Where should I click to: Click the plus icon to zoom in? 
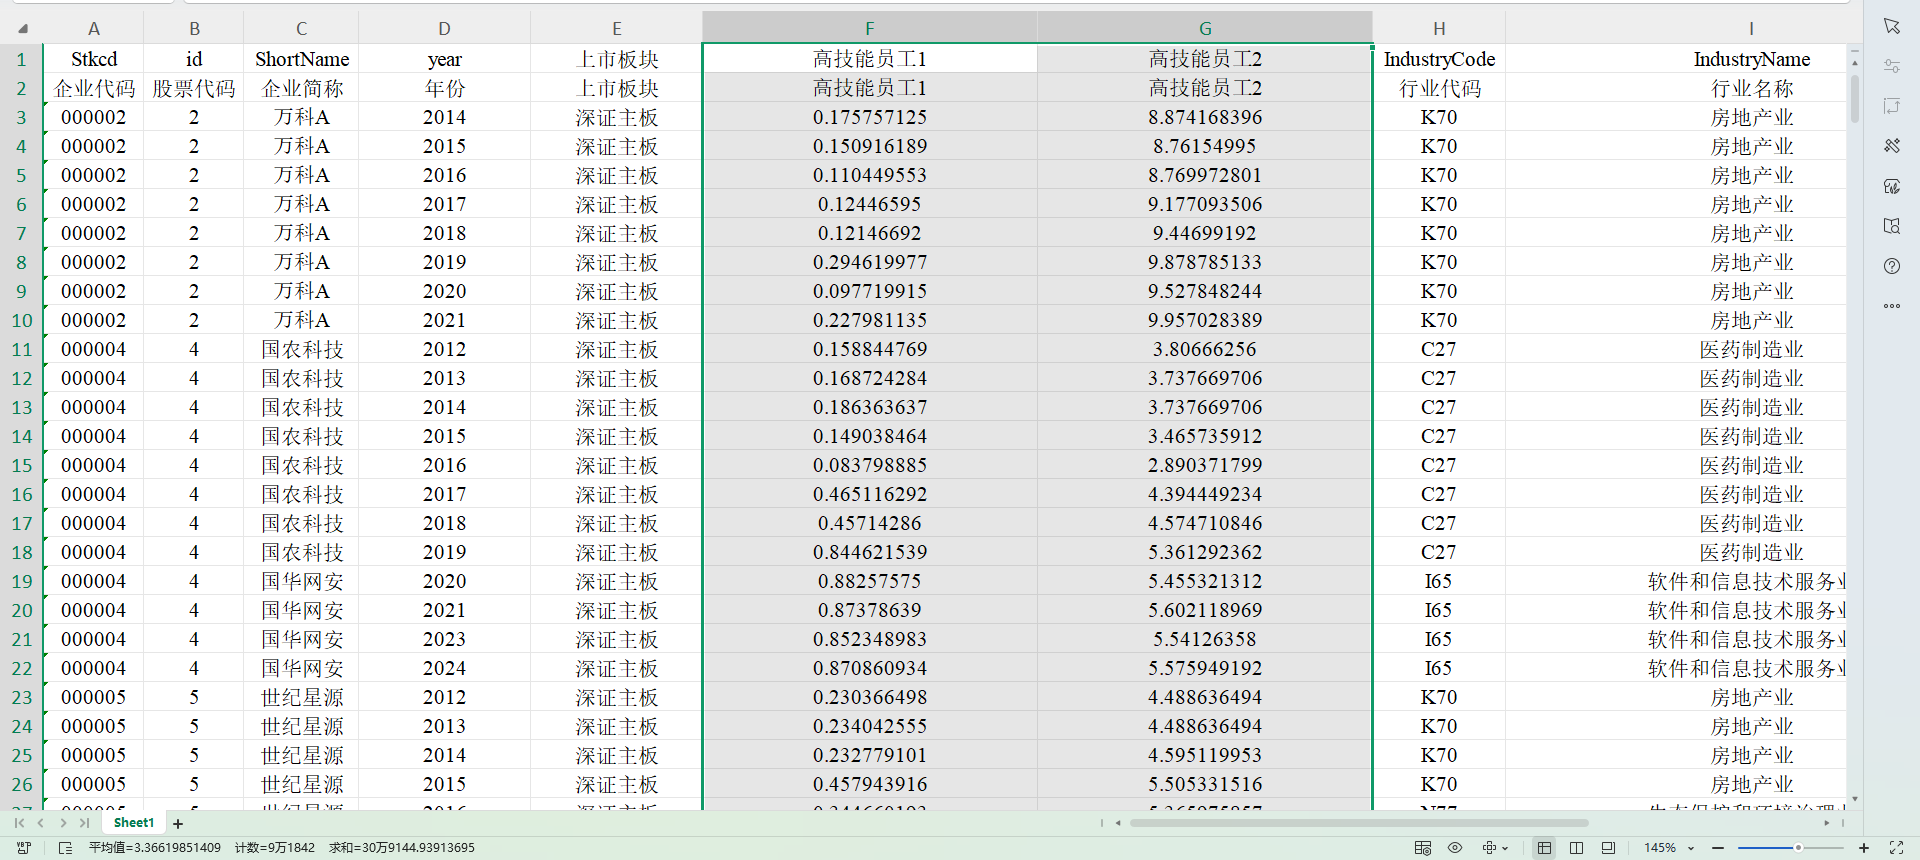coord(1864,848)
